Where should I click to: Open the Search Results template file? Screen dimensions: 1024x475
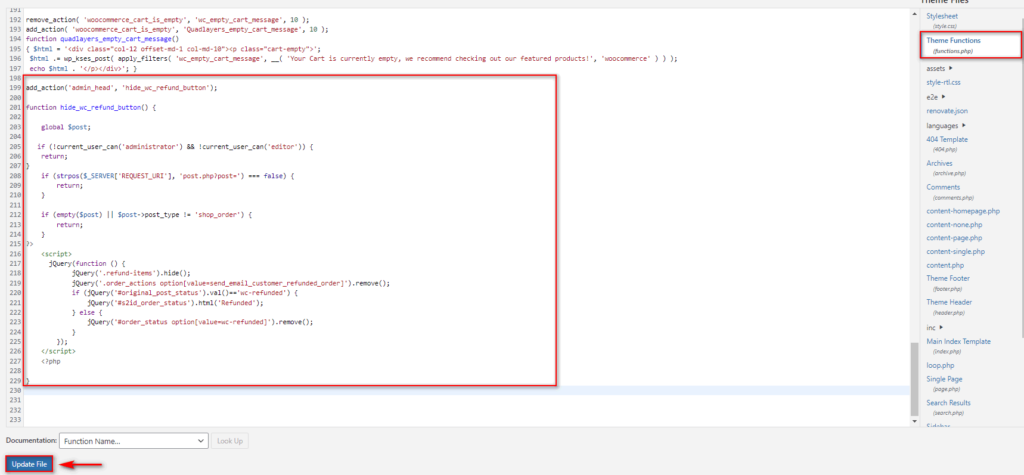[948, 403]
